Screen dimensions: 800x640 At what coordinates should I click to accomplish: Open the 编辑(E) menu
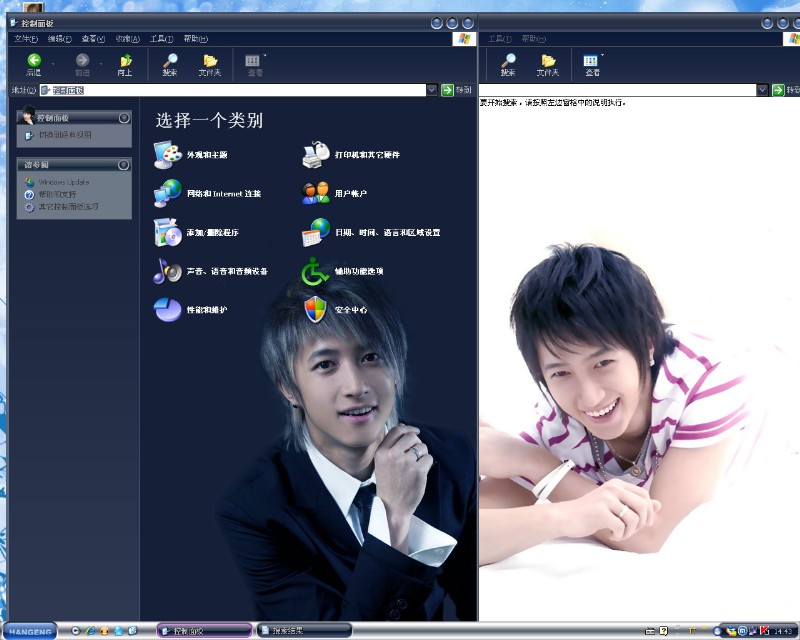pos(59,39)
